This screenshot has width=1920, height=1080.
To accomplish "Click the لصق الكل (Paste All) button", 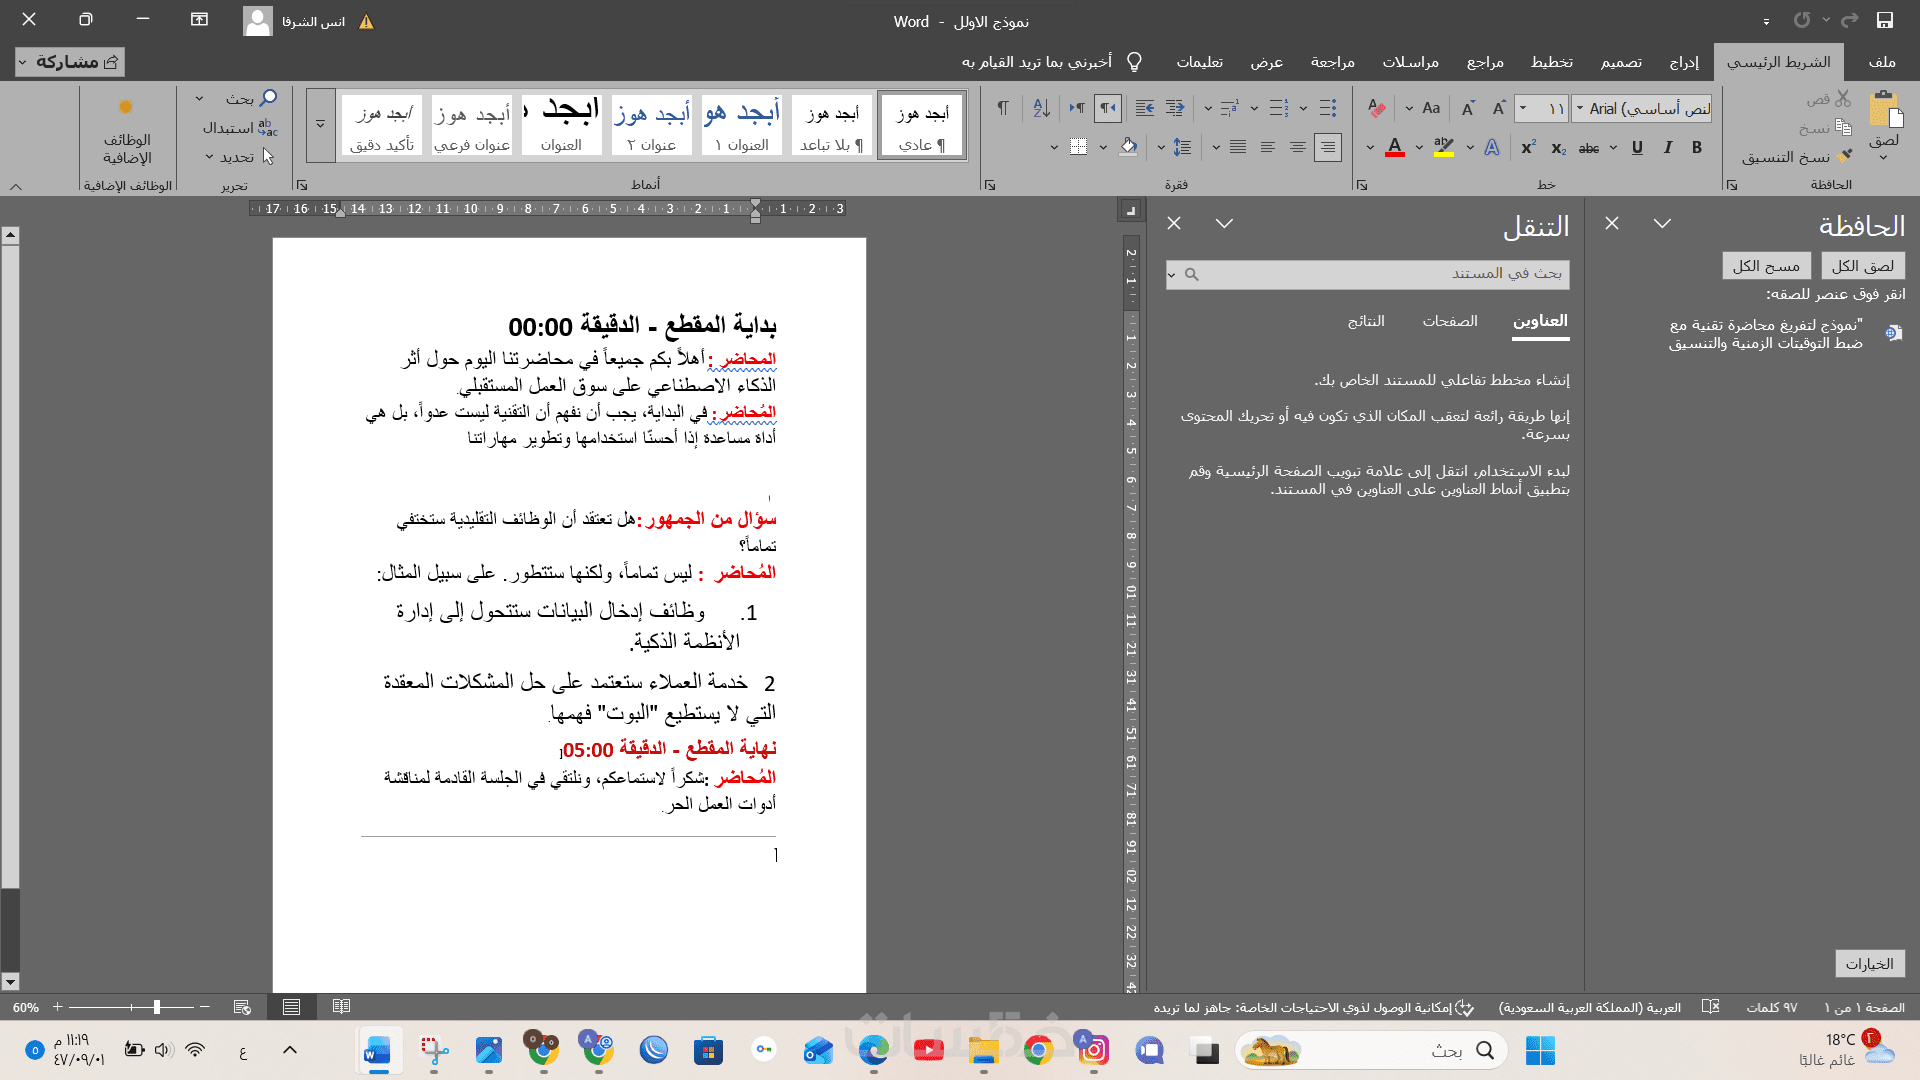I will point(1862,266).
